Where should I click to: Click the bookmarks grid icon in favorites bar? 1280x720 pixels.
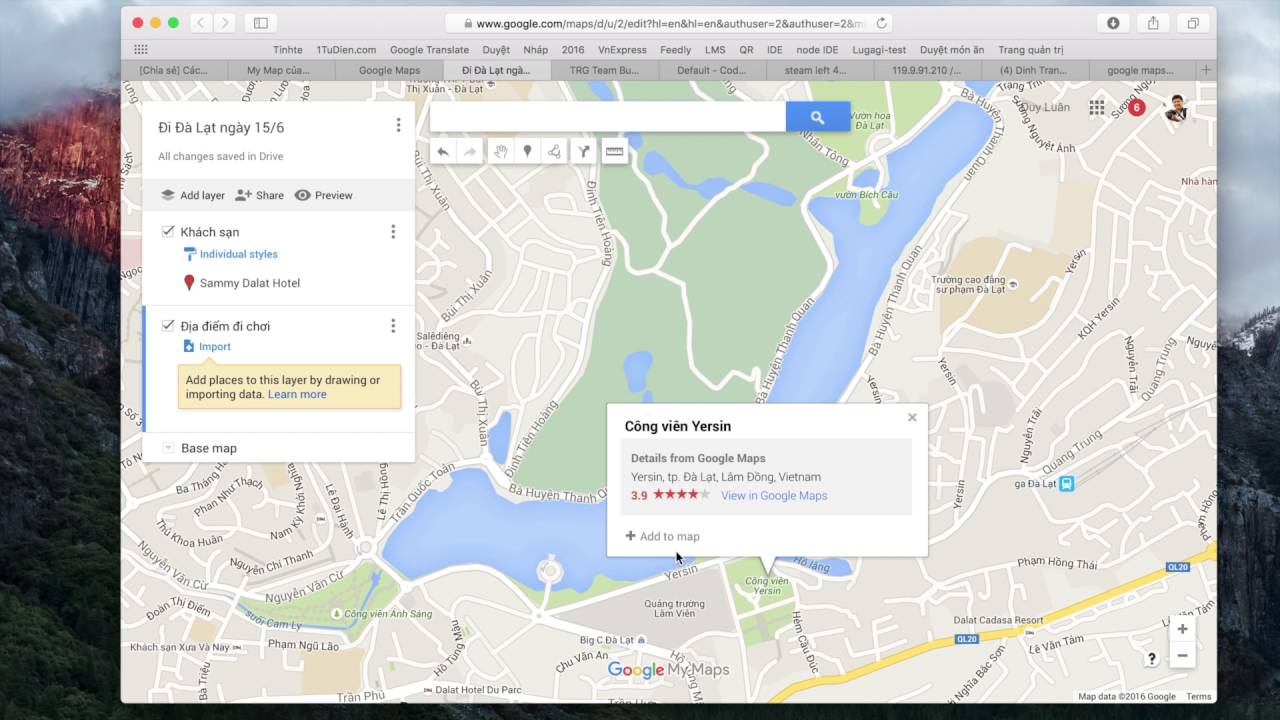[140, 50]
